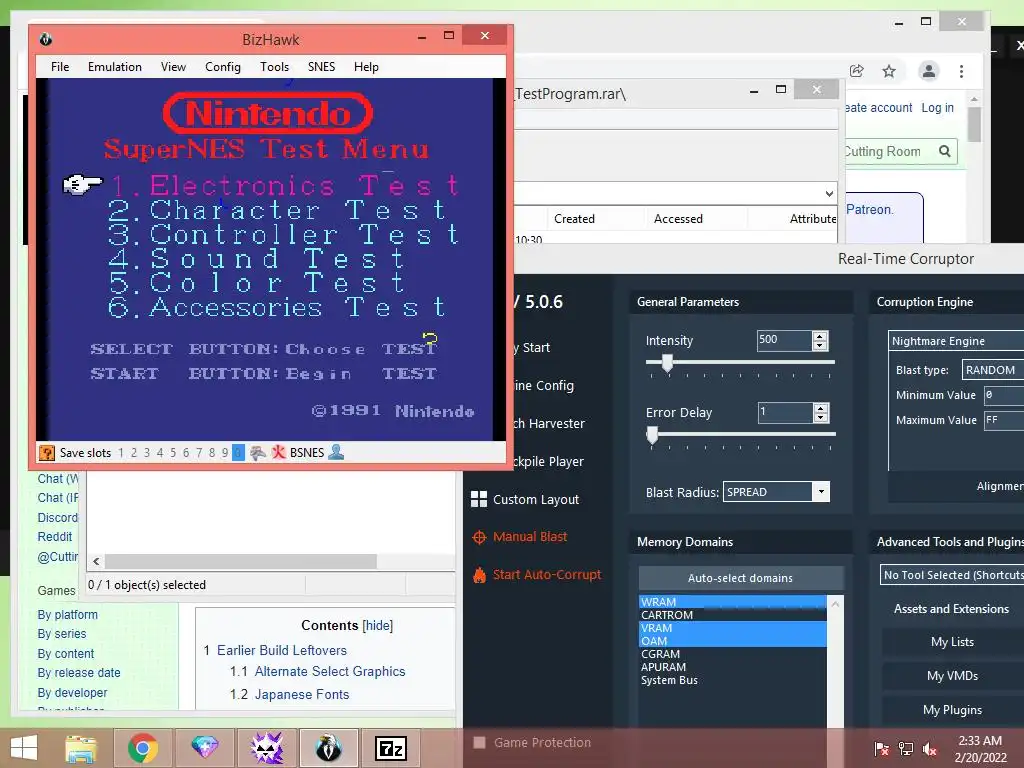The height and width of the screenshot is (768, 1024).
Task: Click the BizHawk title bar app icon
Action: 46,39
